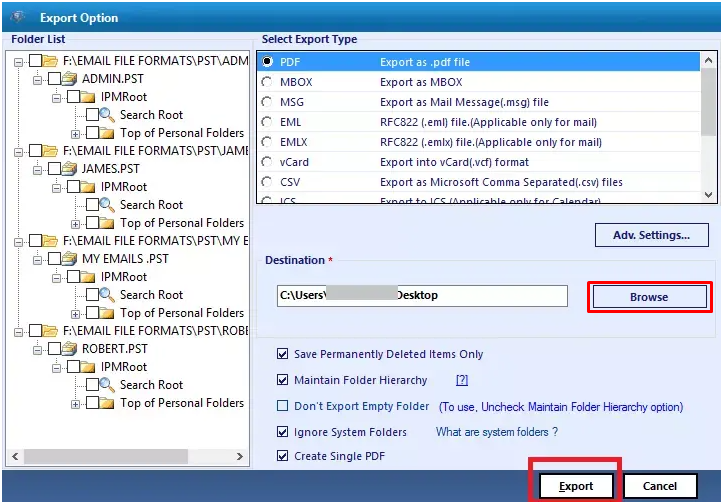The width and height of the screenshot is (722, 503).
Task: Click Top of Personal Folders folder icon under JAMES.PST
Action: [x=107, y=223]
